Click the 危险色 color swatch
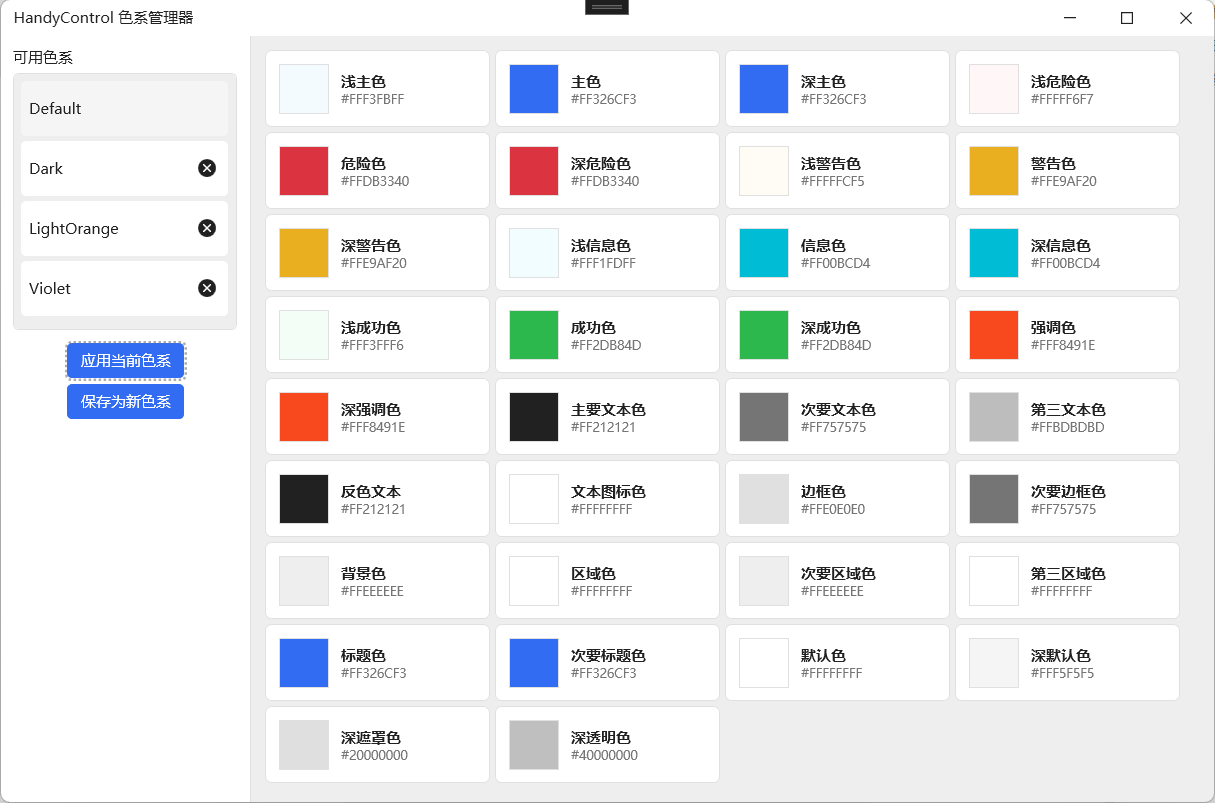This screenshot has height=803, width=1215. (303, 170)
